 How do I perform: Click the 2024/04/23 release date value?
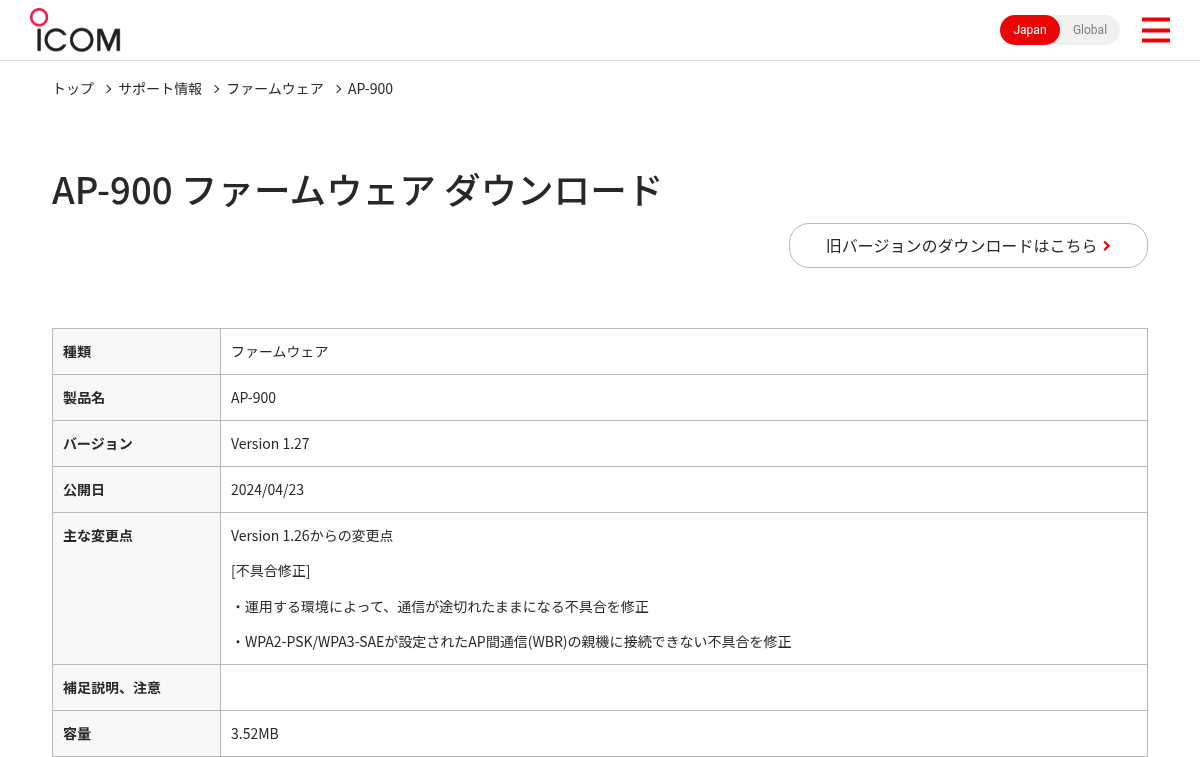tap(267, 490)
